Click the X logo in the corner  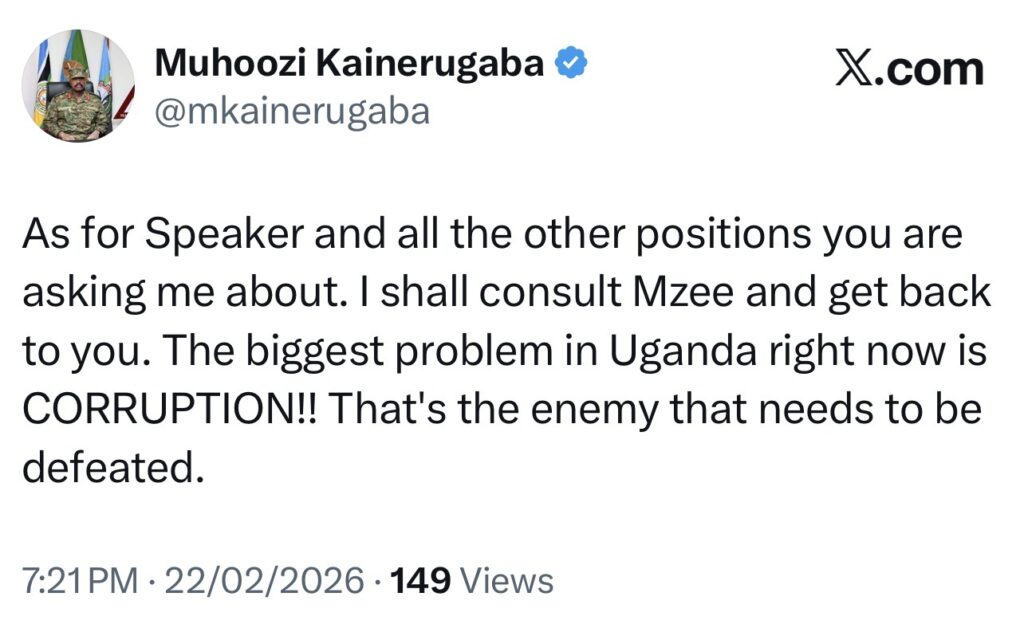pos(852,71)
